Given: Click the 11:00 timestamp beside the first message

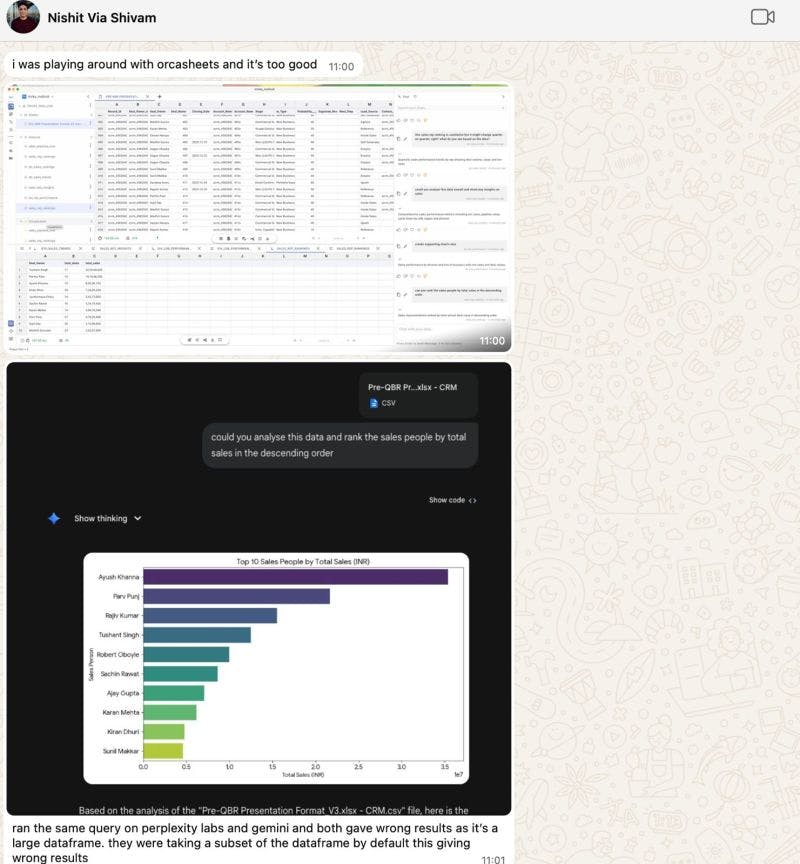Looking at the screenshot, I should [341, 67].
